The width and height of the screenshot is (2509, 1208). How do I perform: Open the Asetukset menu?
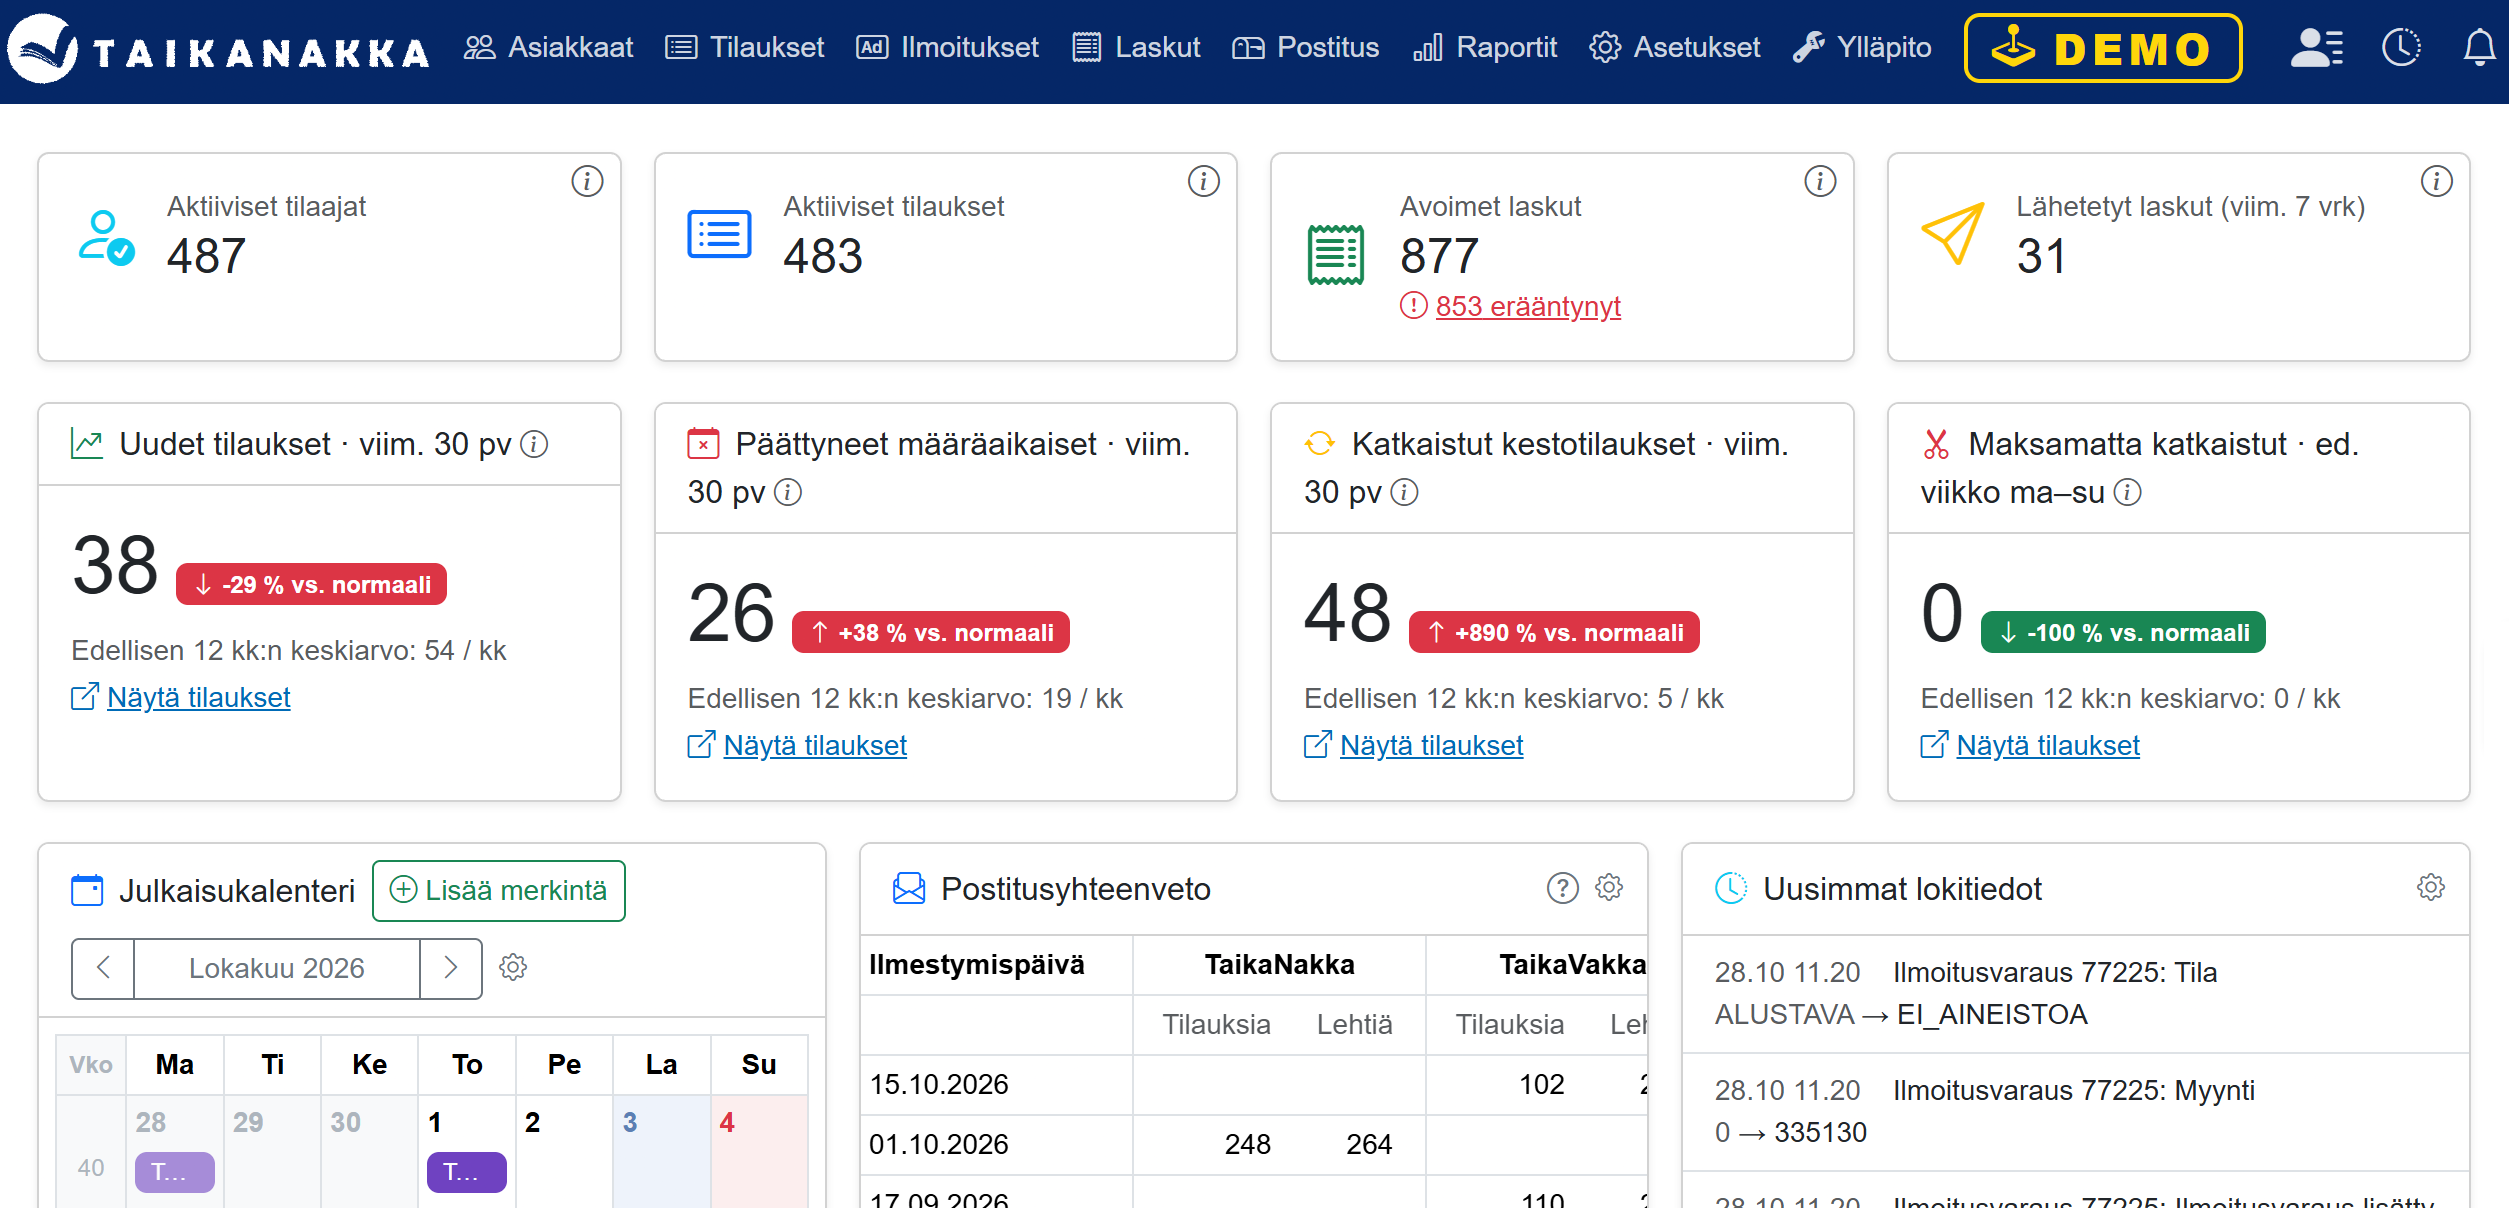pyautogui.click(x=1675, y=48)
